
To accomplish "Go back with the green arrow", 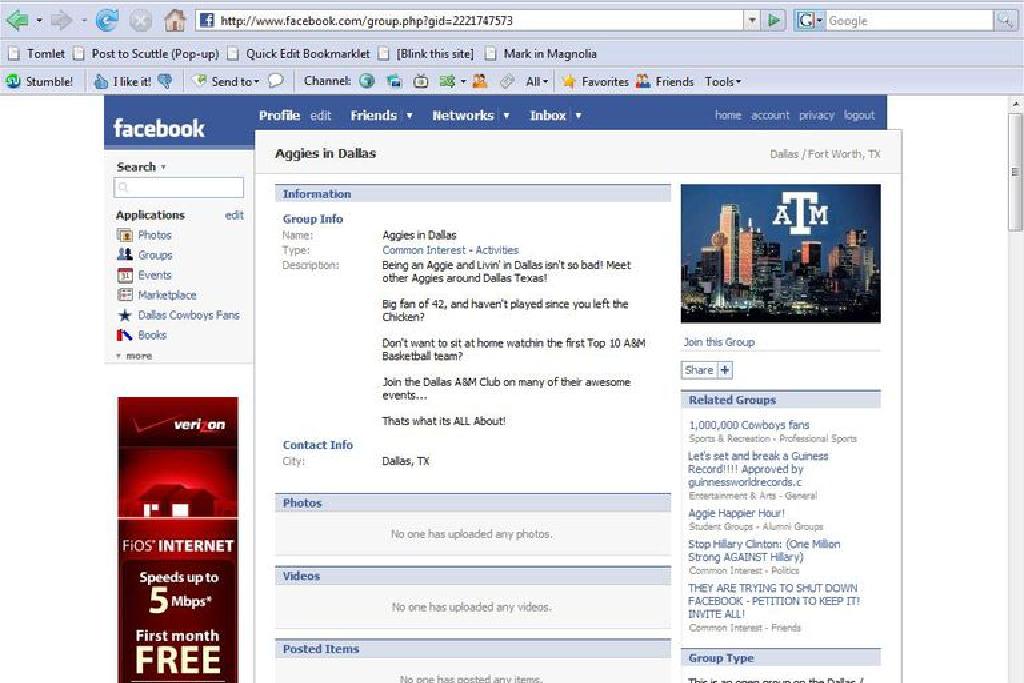I will pyautogui.click(x=17, y=21).
